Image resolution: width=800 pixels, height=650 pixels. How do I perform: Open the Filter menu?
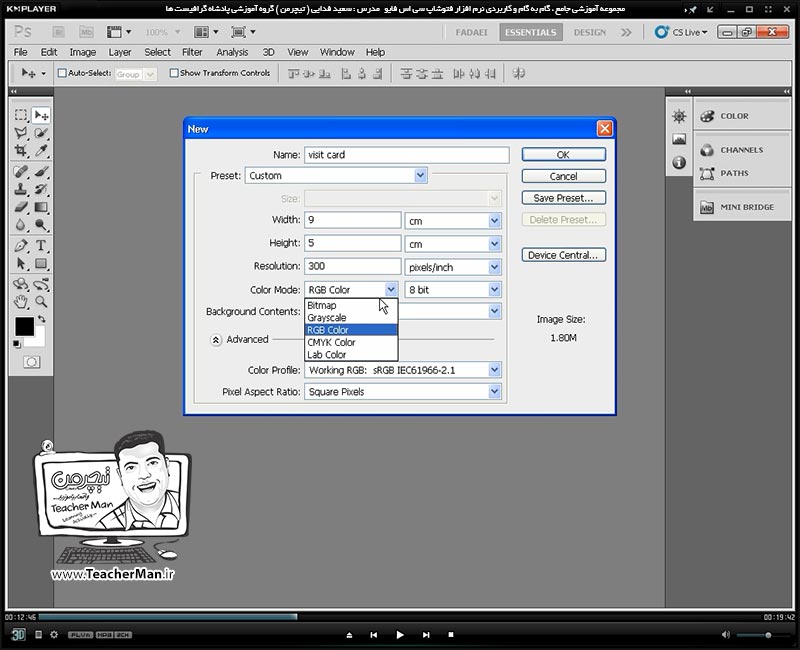click(192, 52)
